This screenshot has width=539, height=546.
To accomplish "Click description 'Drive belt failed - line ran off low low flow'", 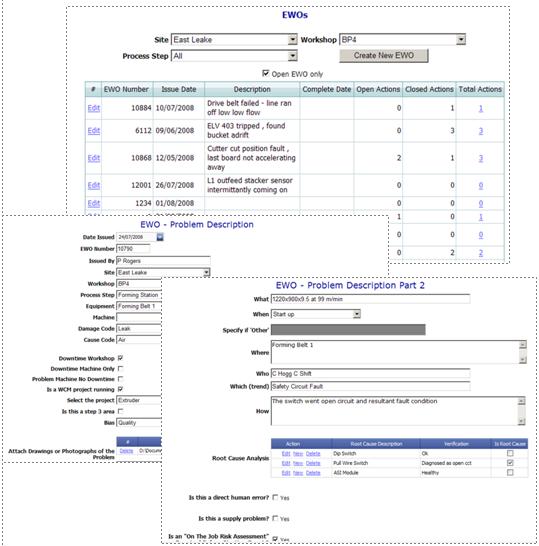I will [x=249, y=108].
